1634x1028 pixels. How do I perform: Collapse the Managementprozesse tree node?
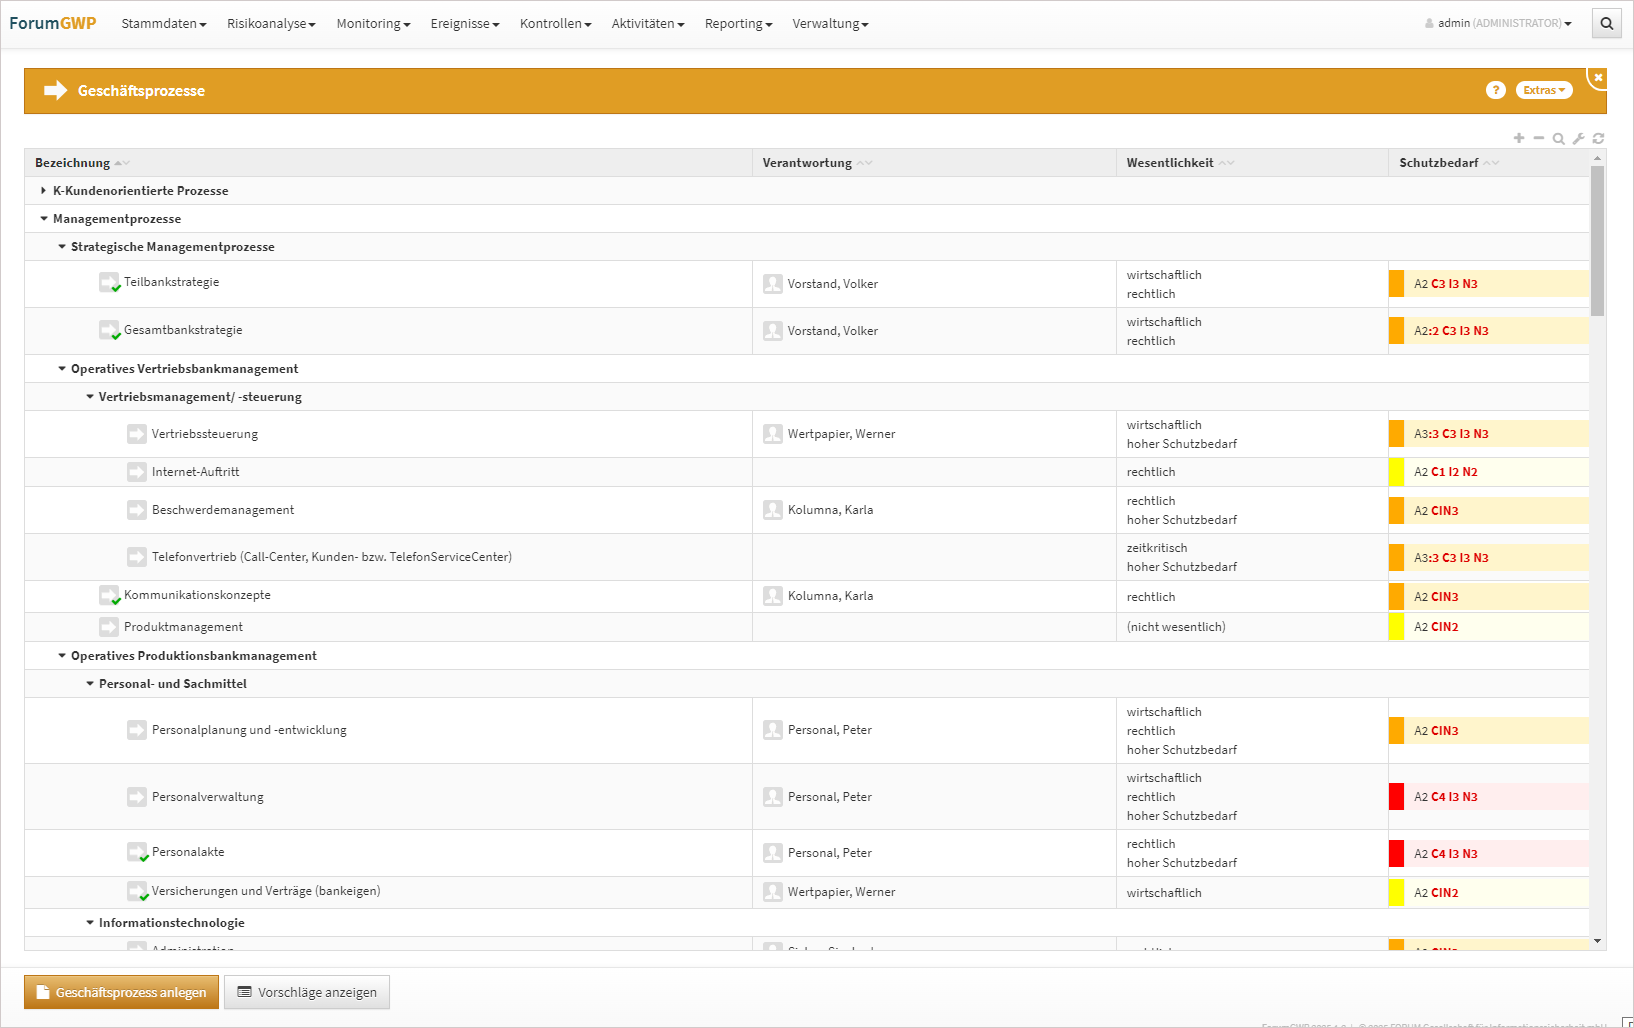click(x=44, y=219)
